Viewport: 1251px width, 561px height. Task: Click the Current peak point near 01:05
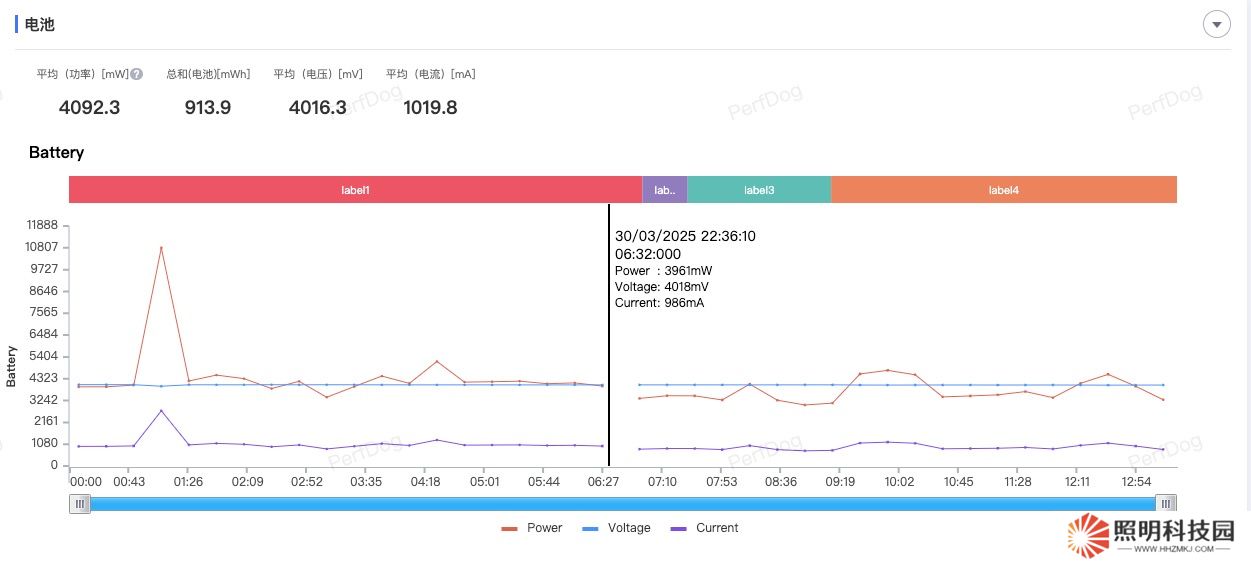click(161, 411)
